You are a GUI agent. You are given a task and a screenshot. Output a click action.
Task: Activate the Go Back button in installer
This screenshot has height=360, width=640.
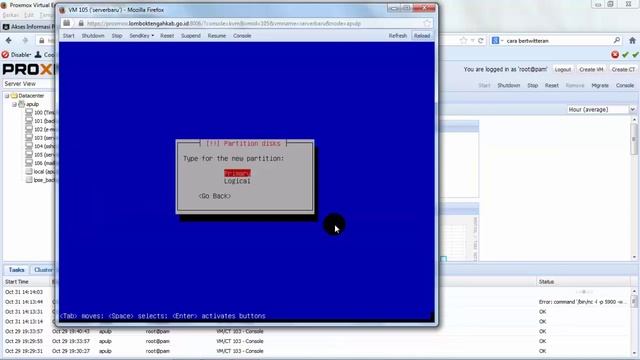[215, 196]
